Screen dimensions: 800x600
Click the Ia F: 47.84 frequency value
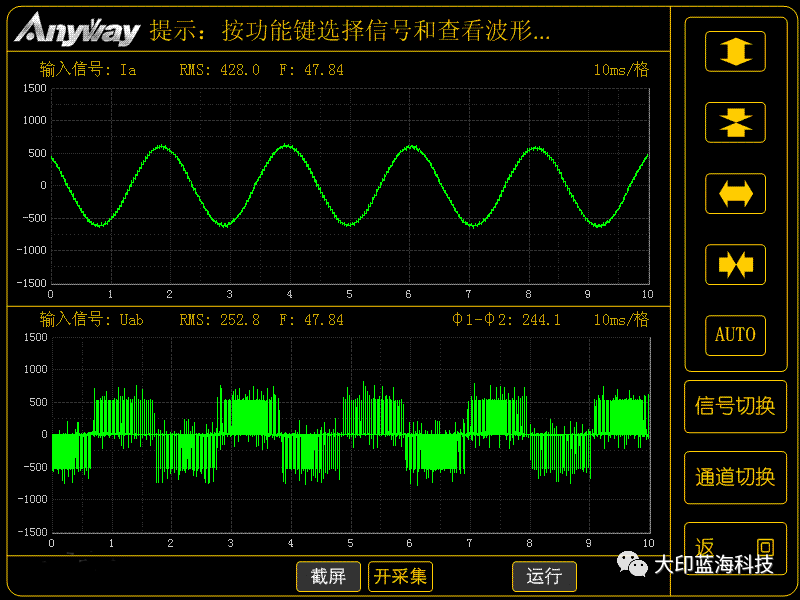click(x=311, y=70)
